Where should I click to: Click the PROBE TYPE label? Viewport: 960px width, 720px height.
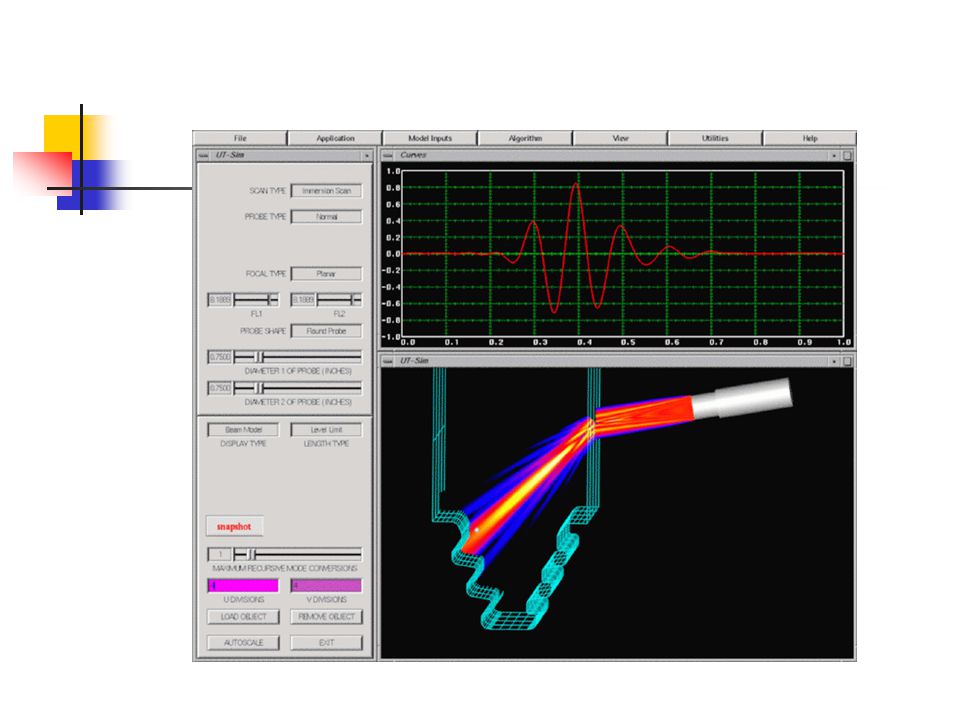coord(265,217)
